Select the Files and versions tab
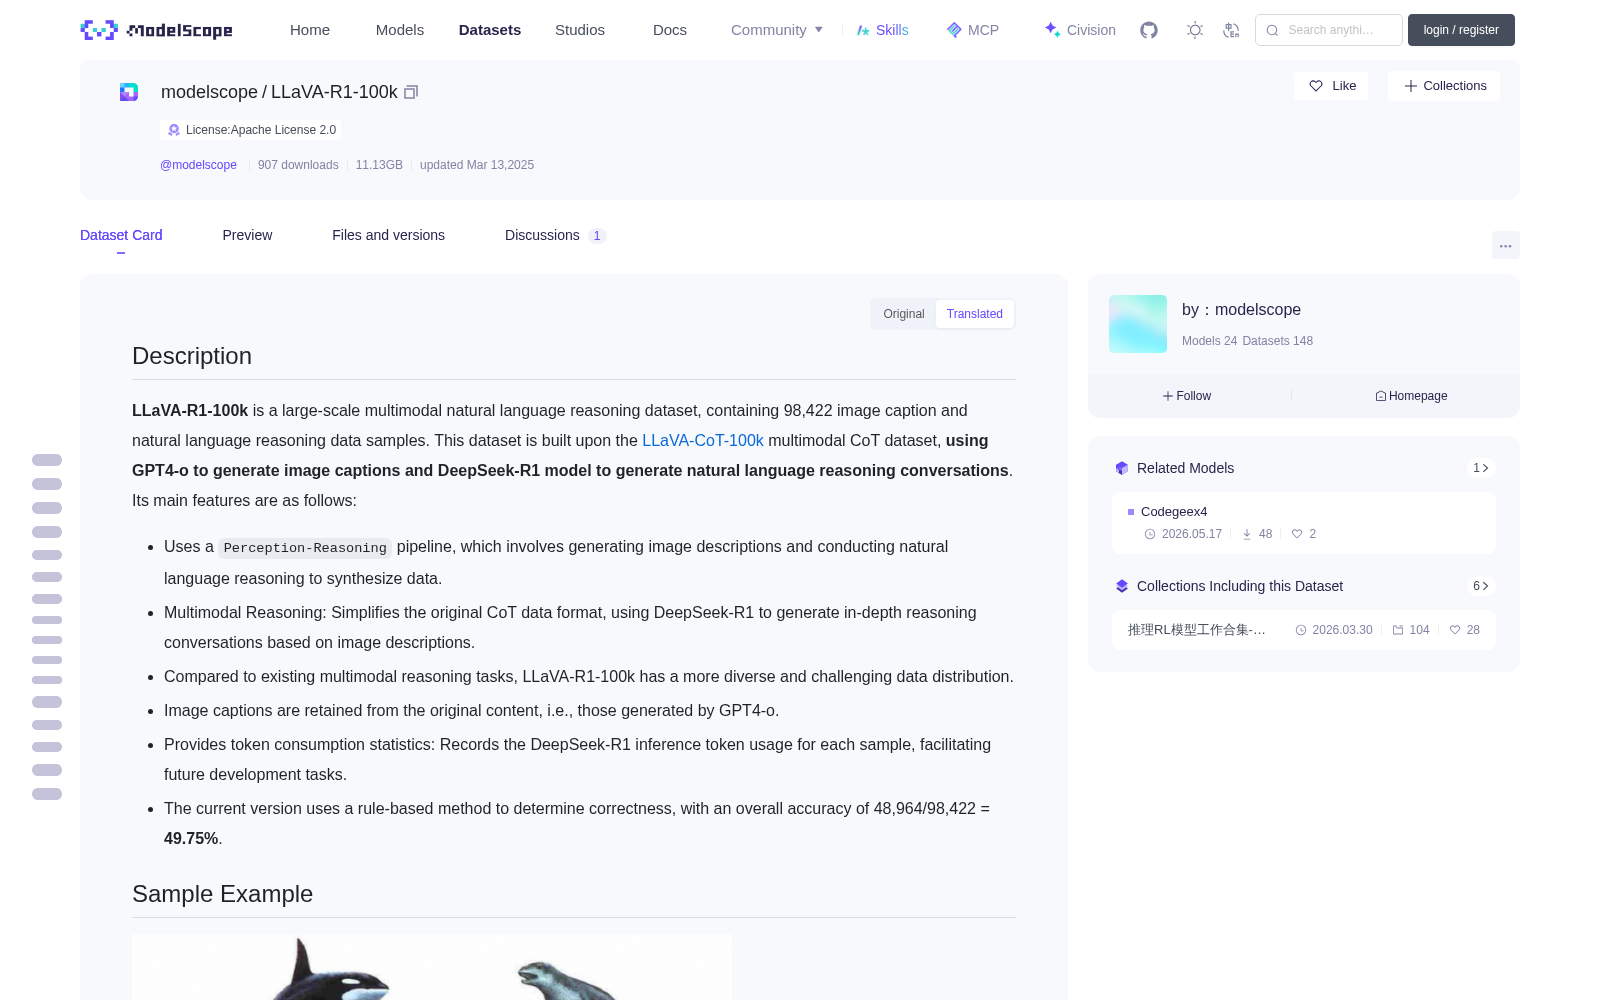The image size is (1600, 1000). pos(388,235)
